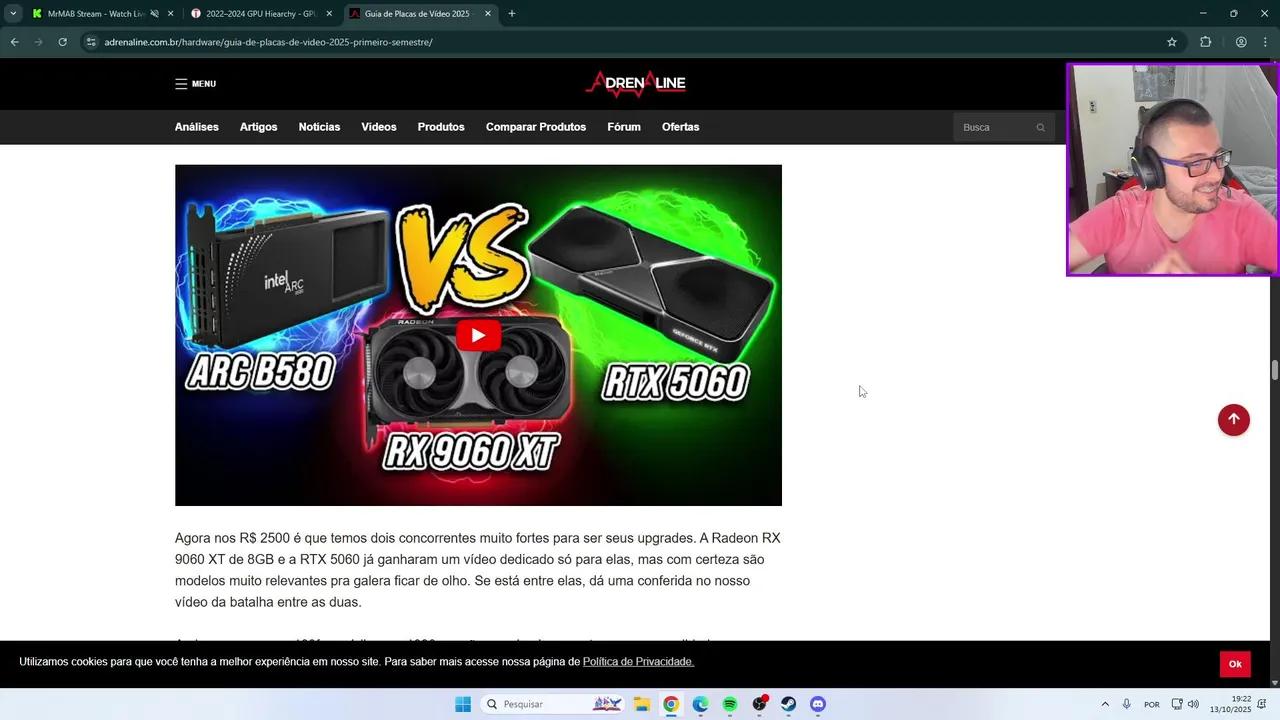The height and width of the screenshot is (720, 1280).
Task: Open the browser extensions menu
Action: 1205,42
